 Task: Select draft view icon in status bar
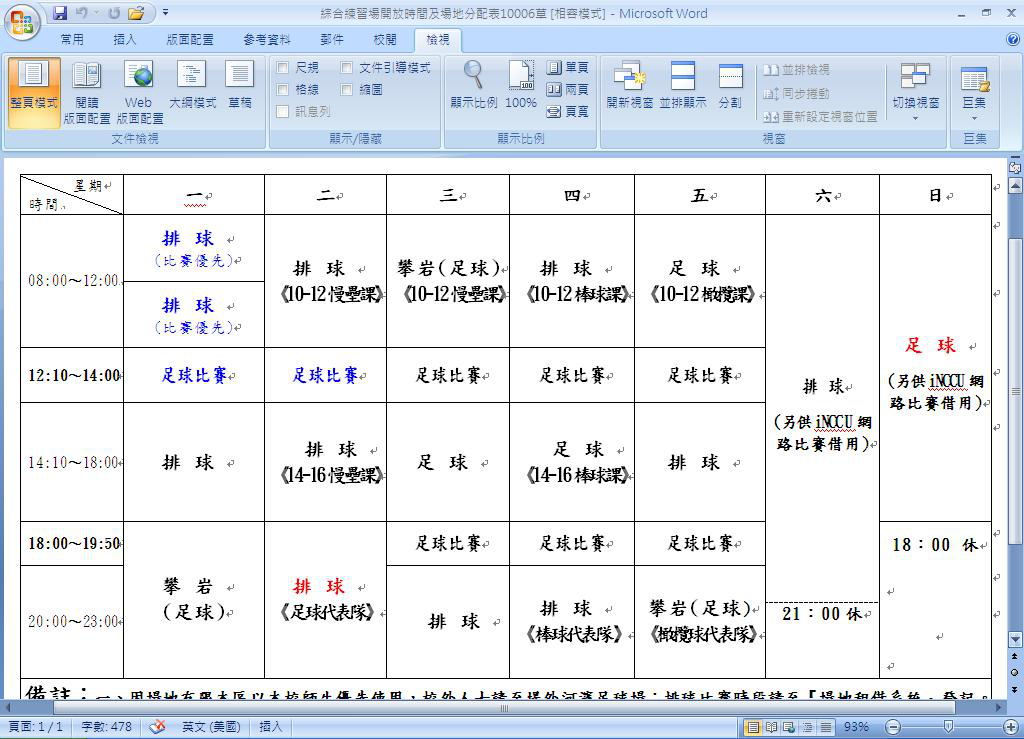825,727
